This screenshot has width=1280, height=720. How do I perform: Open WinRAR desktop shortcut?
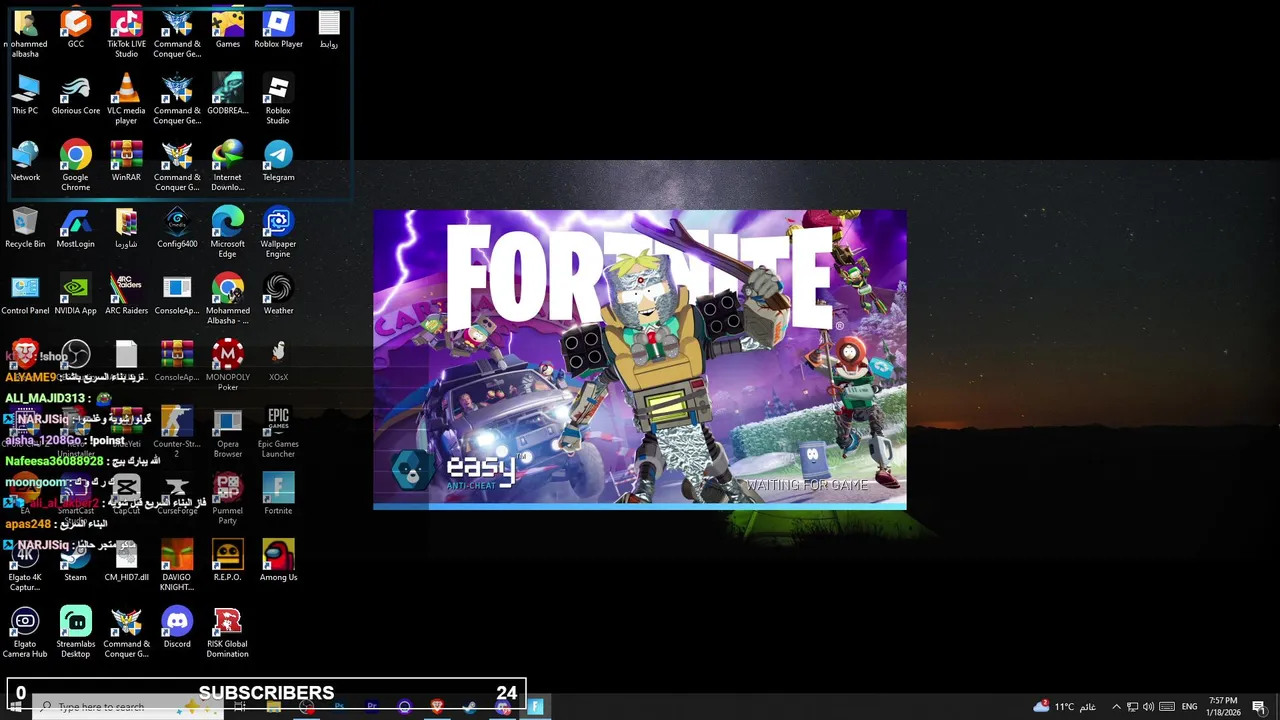tap(126, 162)
